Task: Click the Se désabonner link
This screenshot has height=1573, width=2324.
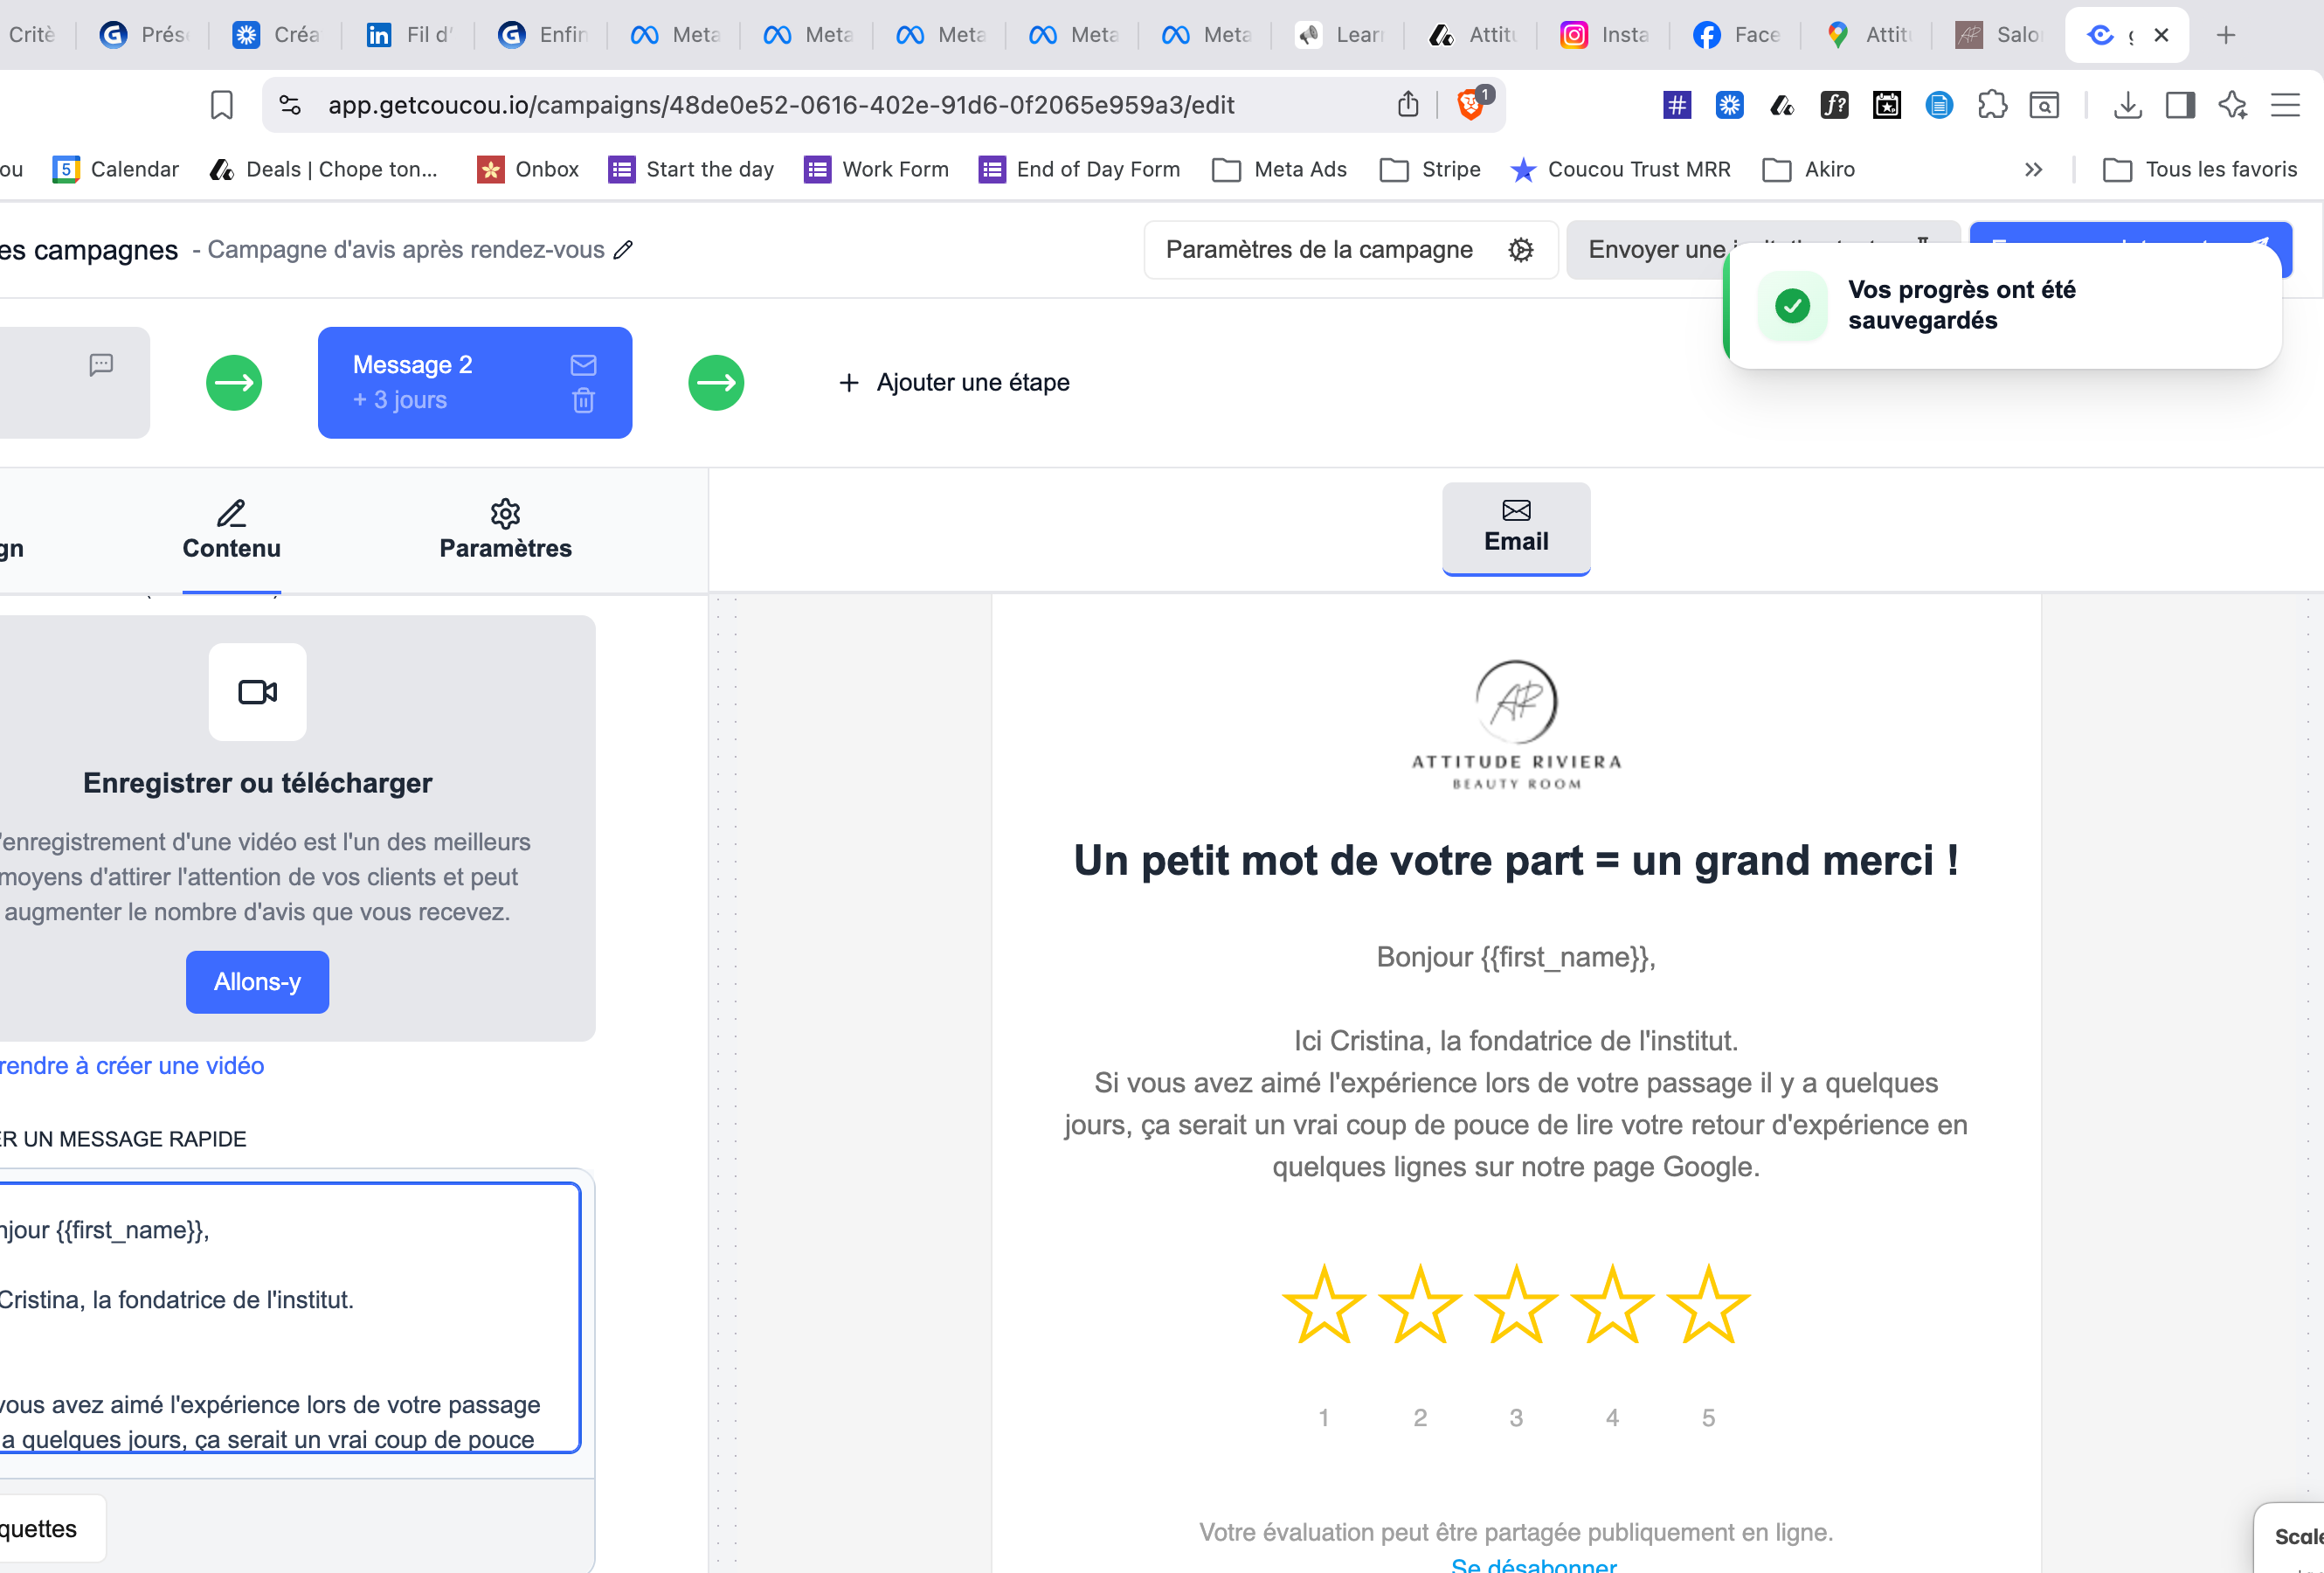Action: point(1533,1564)
